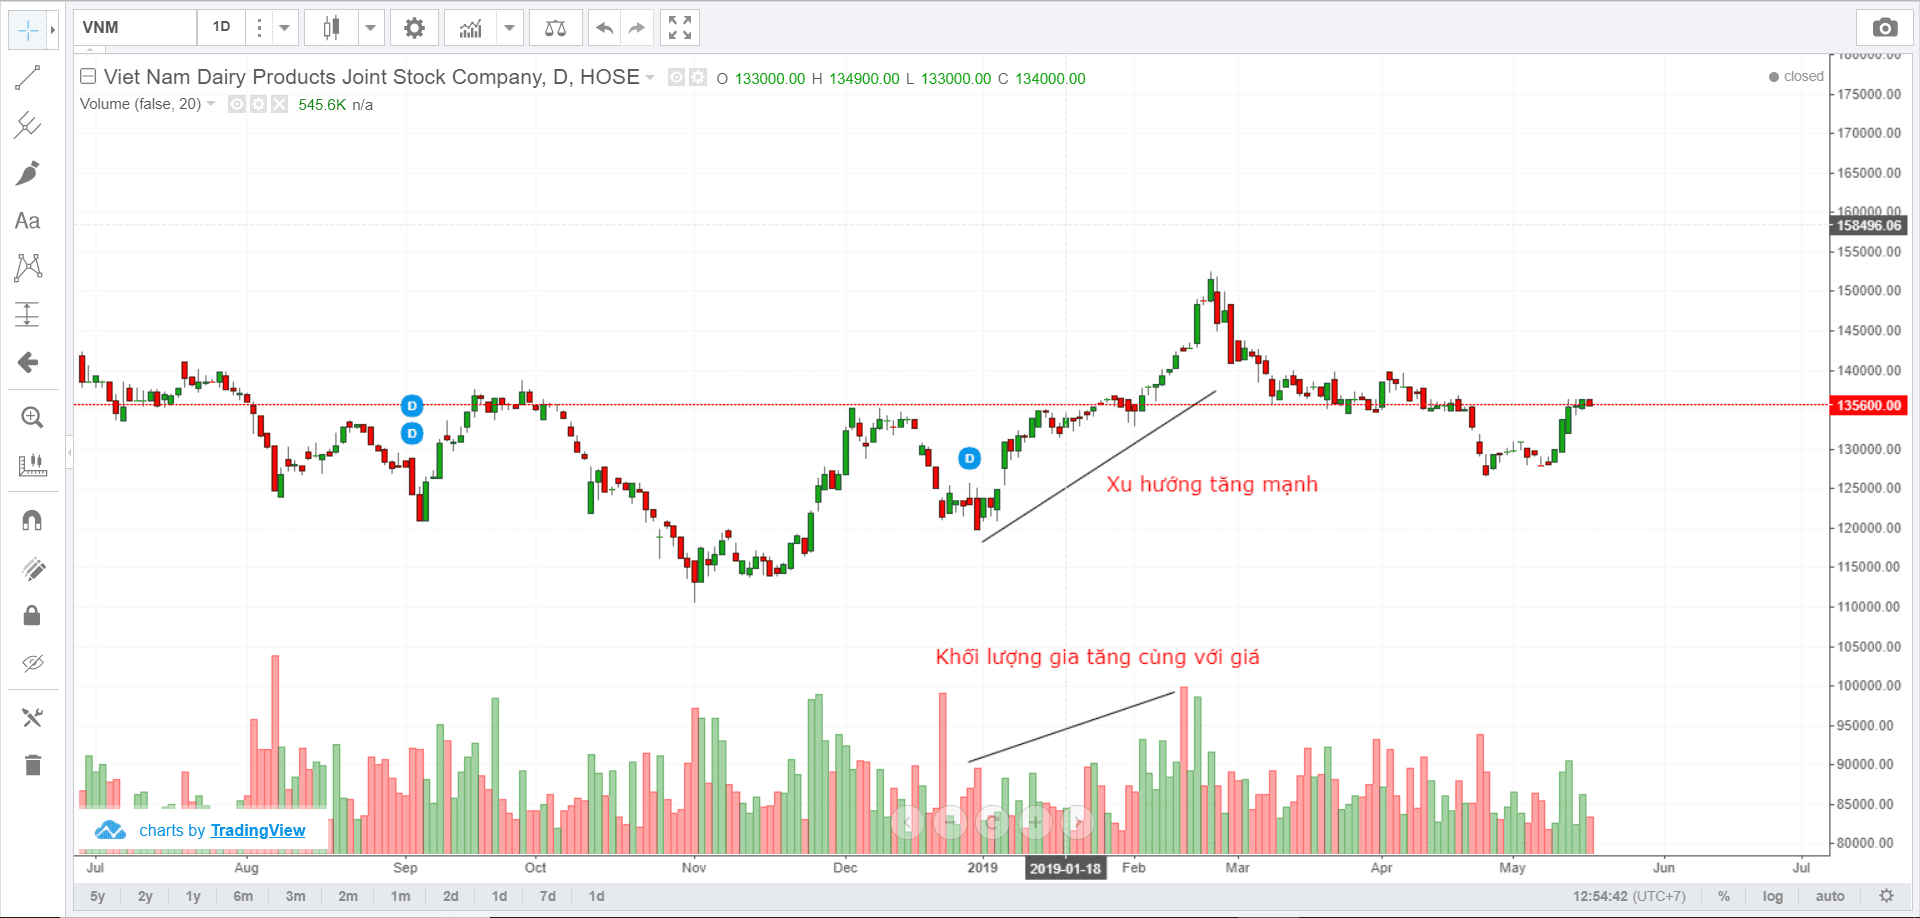Switch to the 3m time range
The width and height of the screenshot is (1920, 918).
pyautogui.click(x=296, y=896)
